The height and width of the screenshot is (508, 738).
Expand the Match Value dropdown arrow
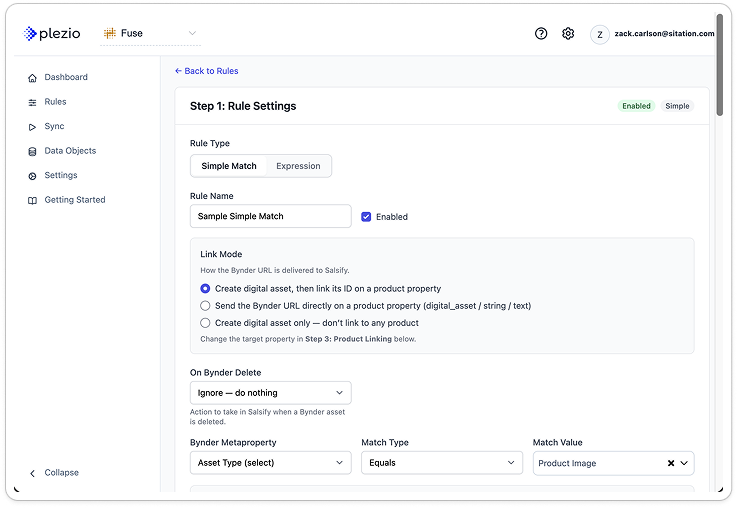point(684,463)
